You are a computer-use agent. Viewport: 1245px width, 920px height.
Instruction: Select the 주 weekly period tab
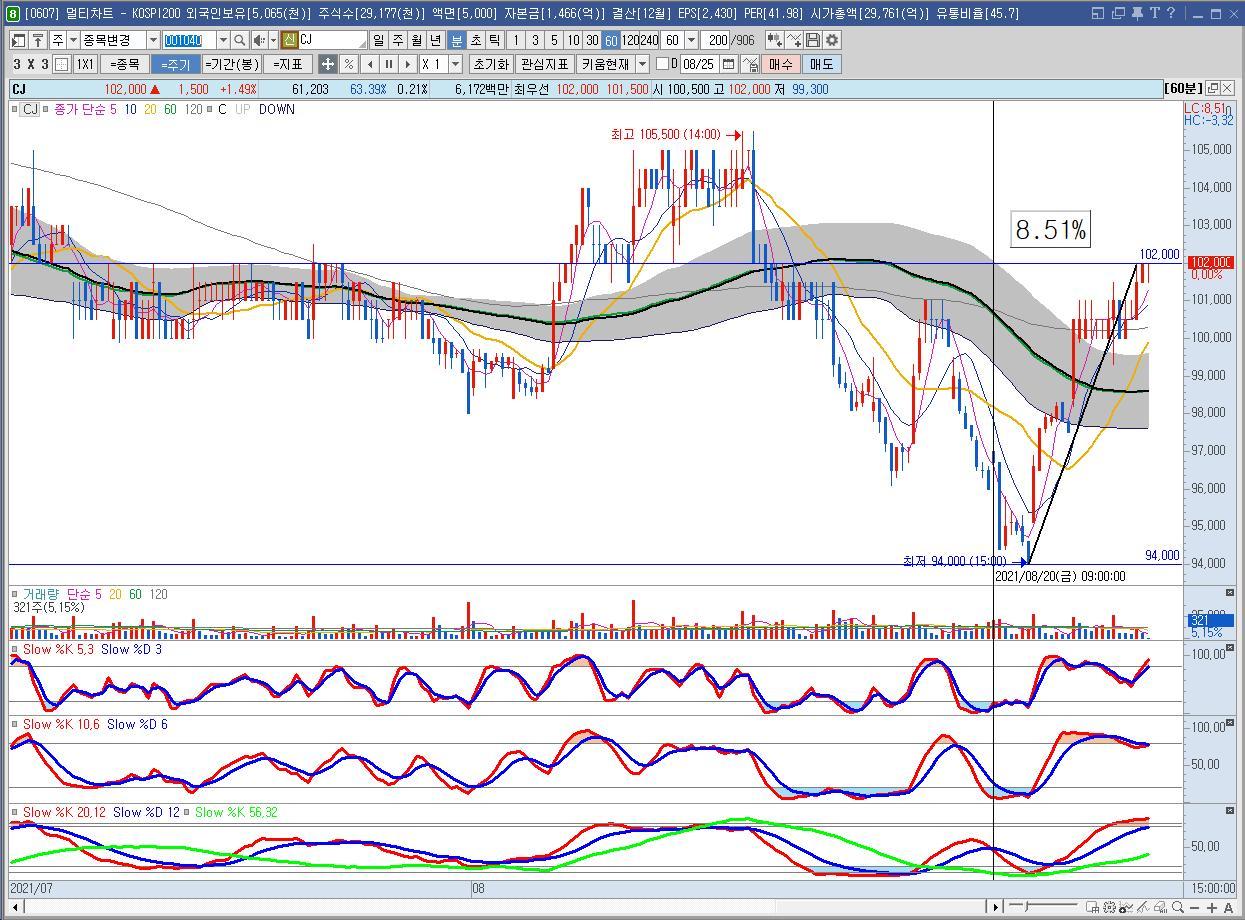(398, 40)
